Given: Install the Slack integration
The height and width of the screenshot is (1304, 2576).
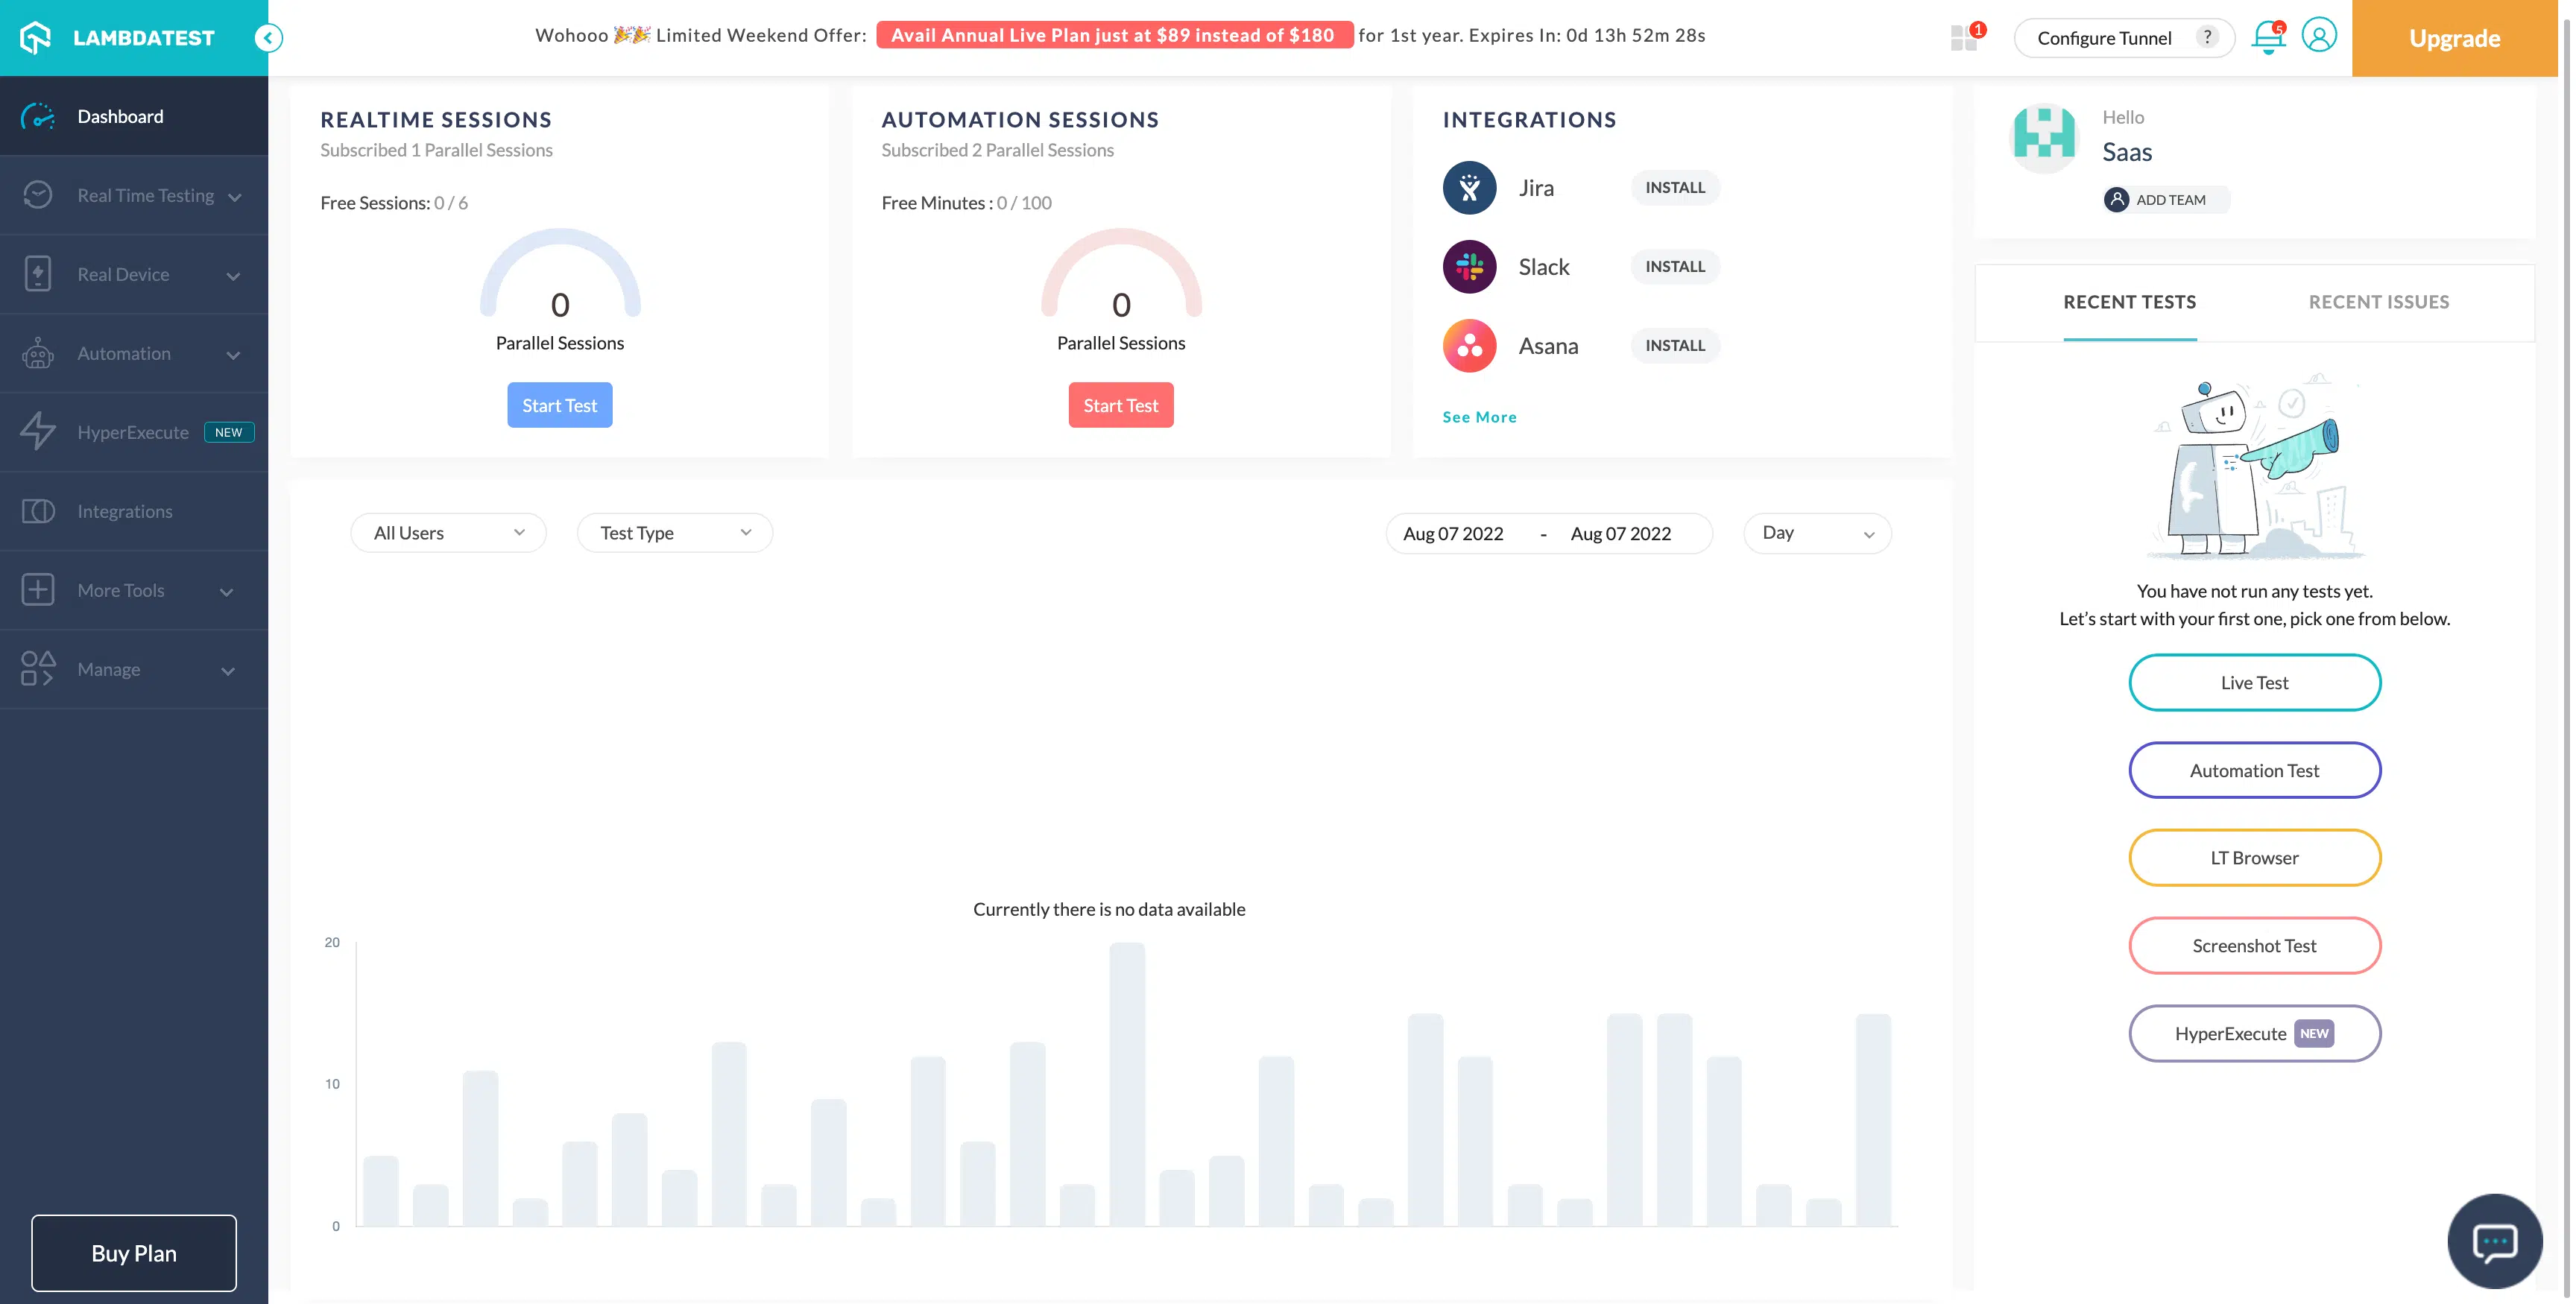Looking at the screenshot, I should (1675, 267).
